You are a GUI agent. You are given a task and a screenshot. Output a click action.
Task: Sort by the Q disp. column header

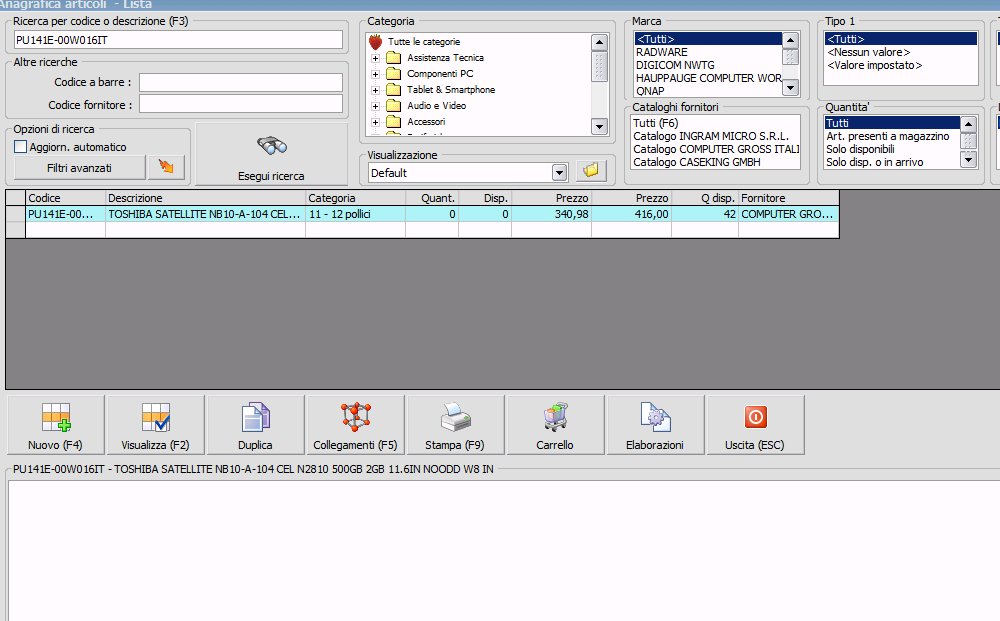tap(705, 198)
